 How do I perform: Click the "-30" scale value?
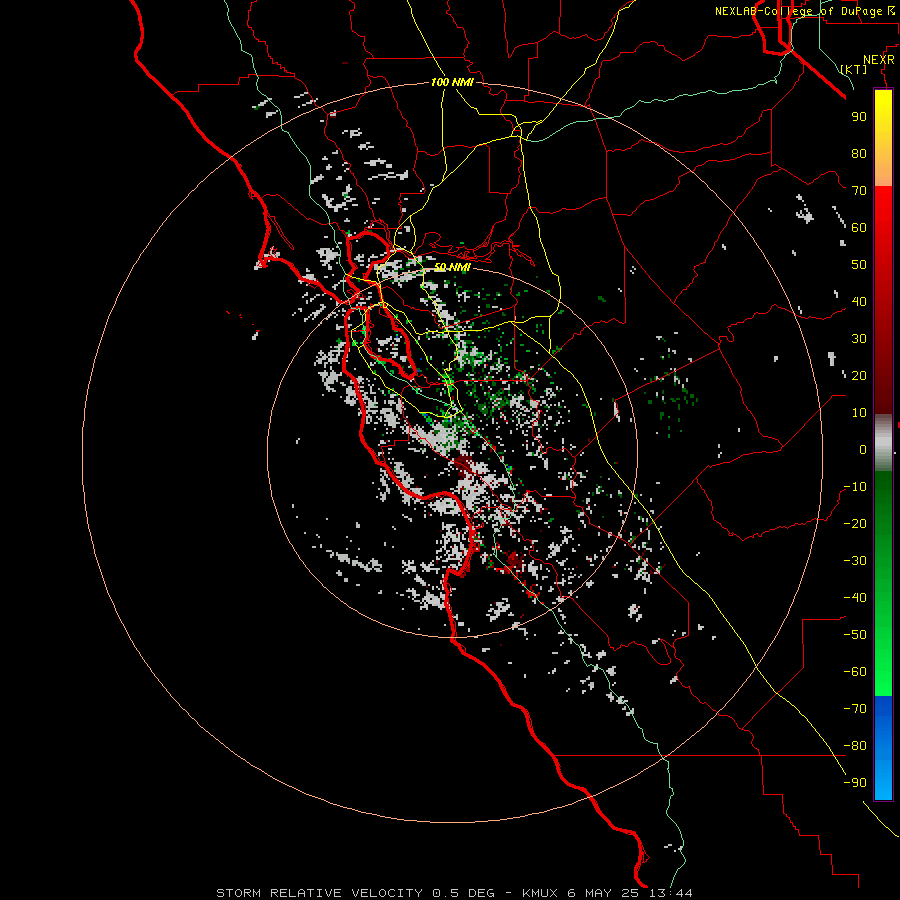pyautogui.click(x=855, y=561)
